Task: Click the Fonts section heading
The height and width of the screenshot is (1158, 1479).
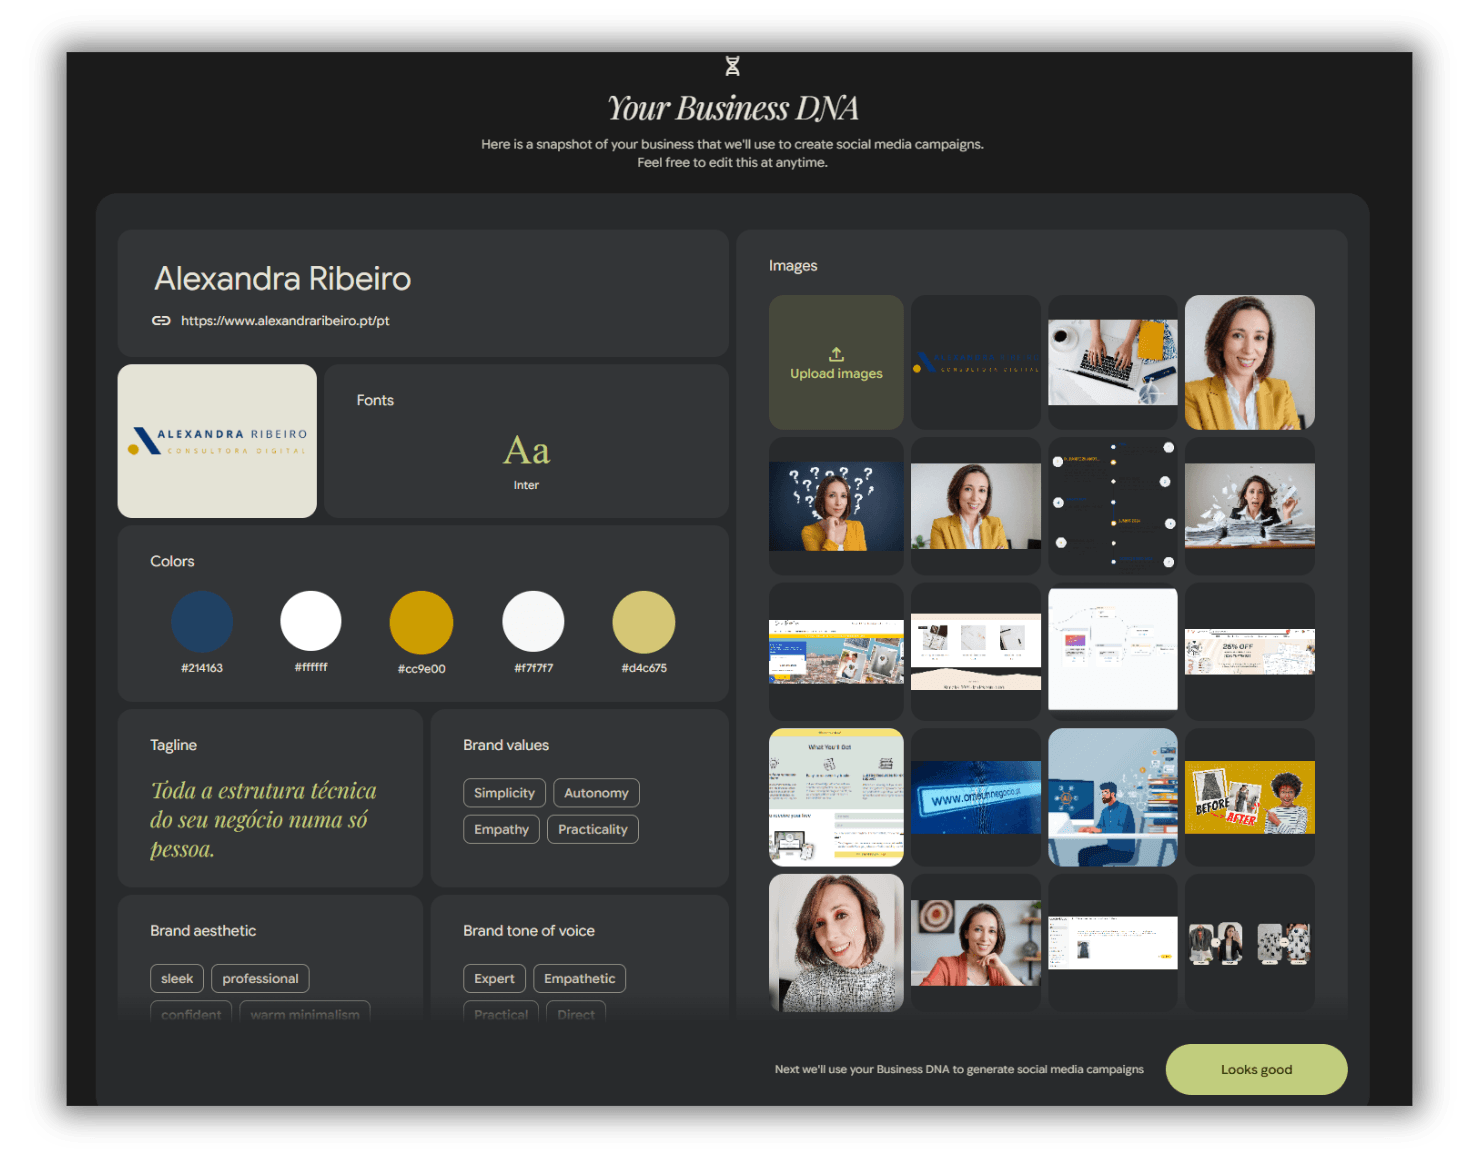Action: pyautogui.click(x=375, y=400)
